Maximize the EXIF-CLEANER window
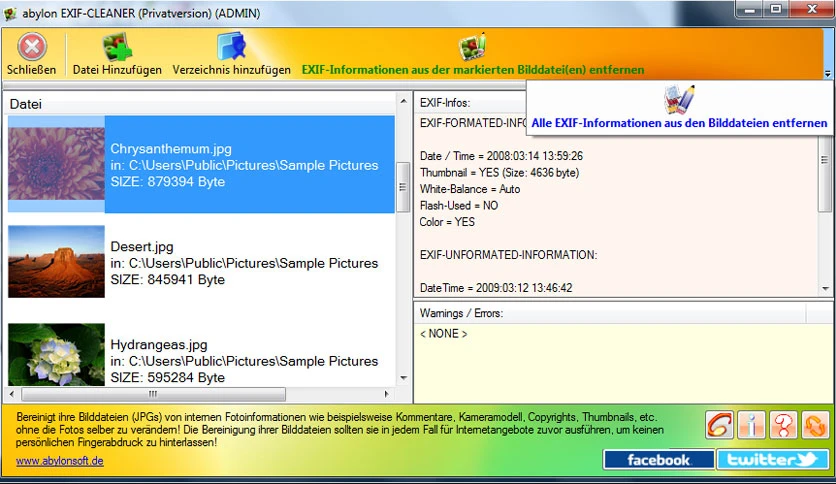This screenshot has height=484, width=836. 776,9
